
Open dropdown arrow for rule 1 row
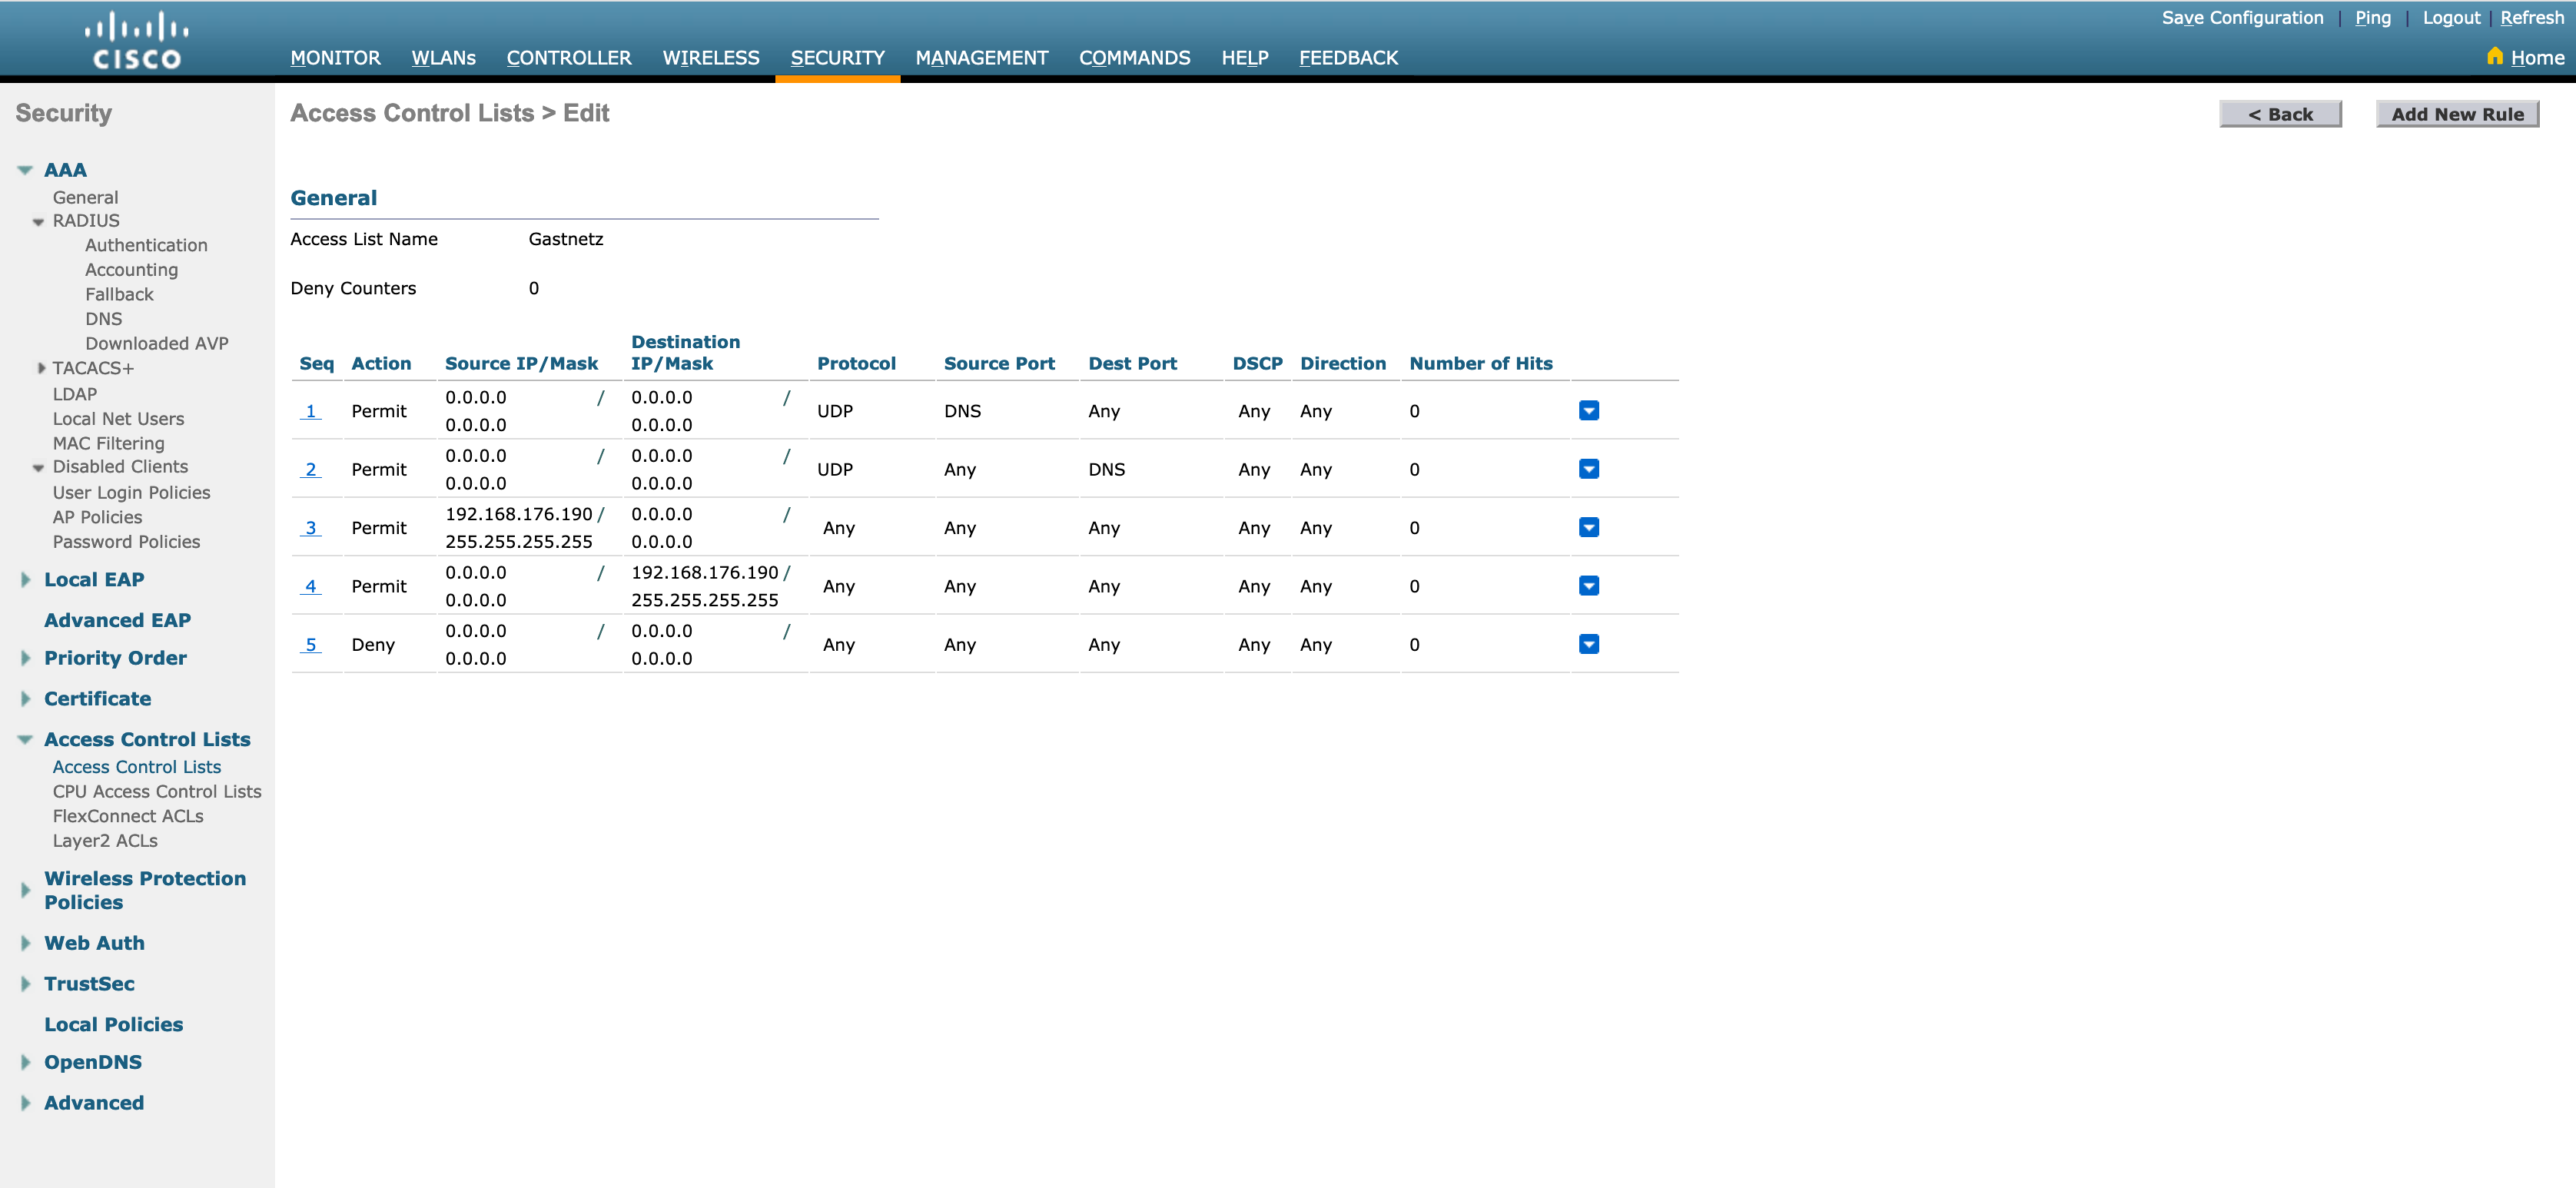(x=1588, y=410)
